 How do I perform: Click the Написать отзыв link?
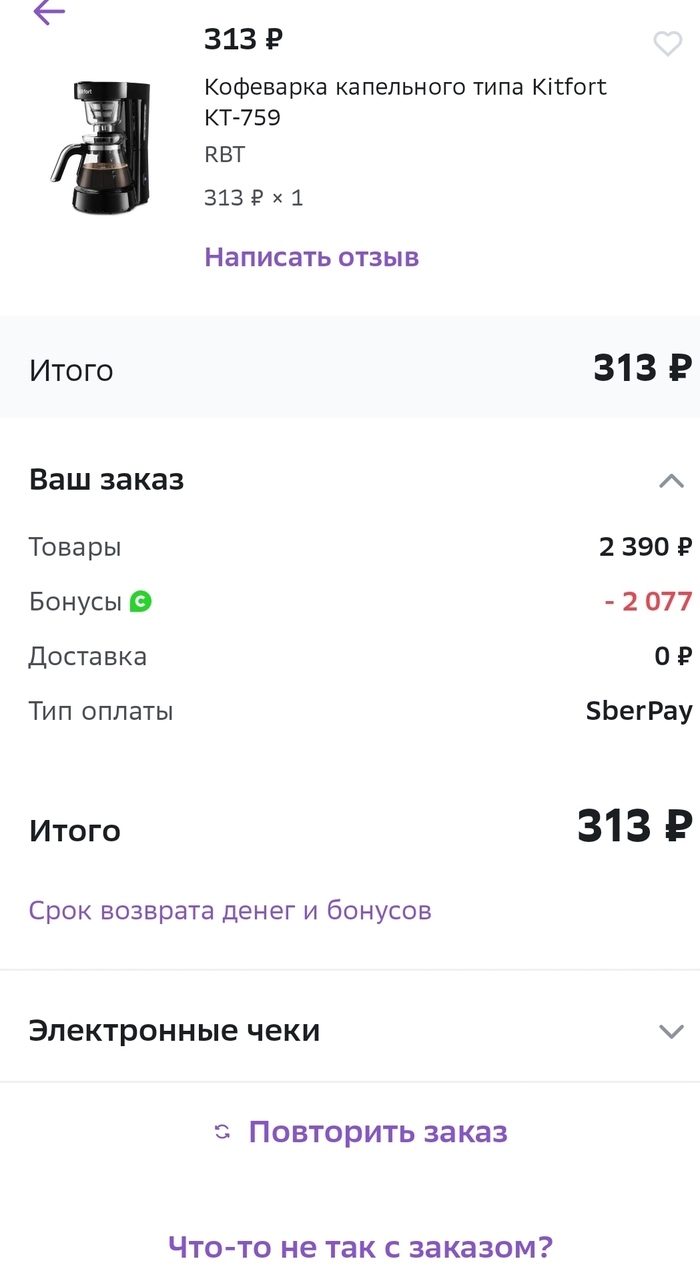(311, 257)
